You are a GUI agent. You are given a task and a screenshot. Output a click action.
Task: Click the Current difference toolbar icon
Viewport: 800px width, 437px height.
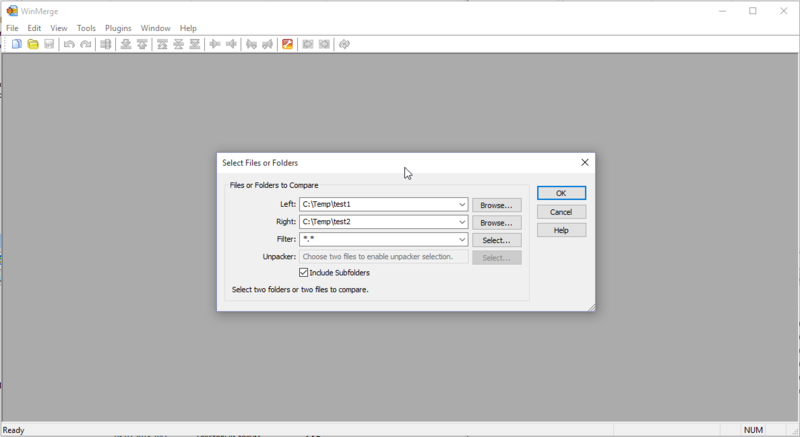pos(179,44)
